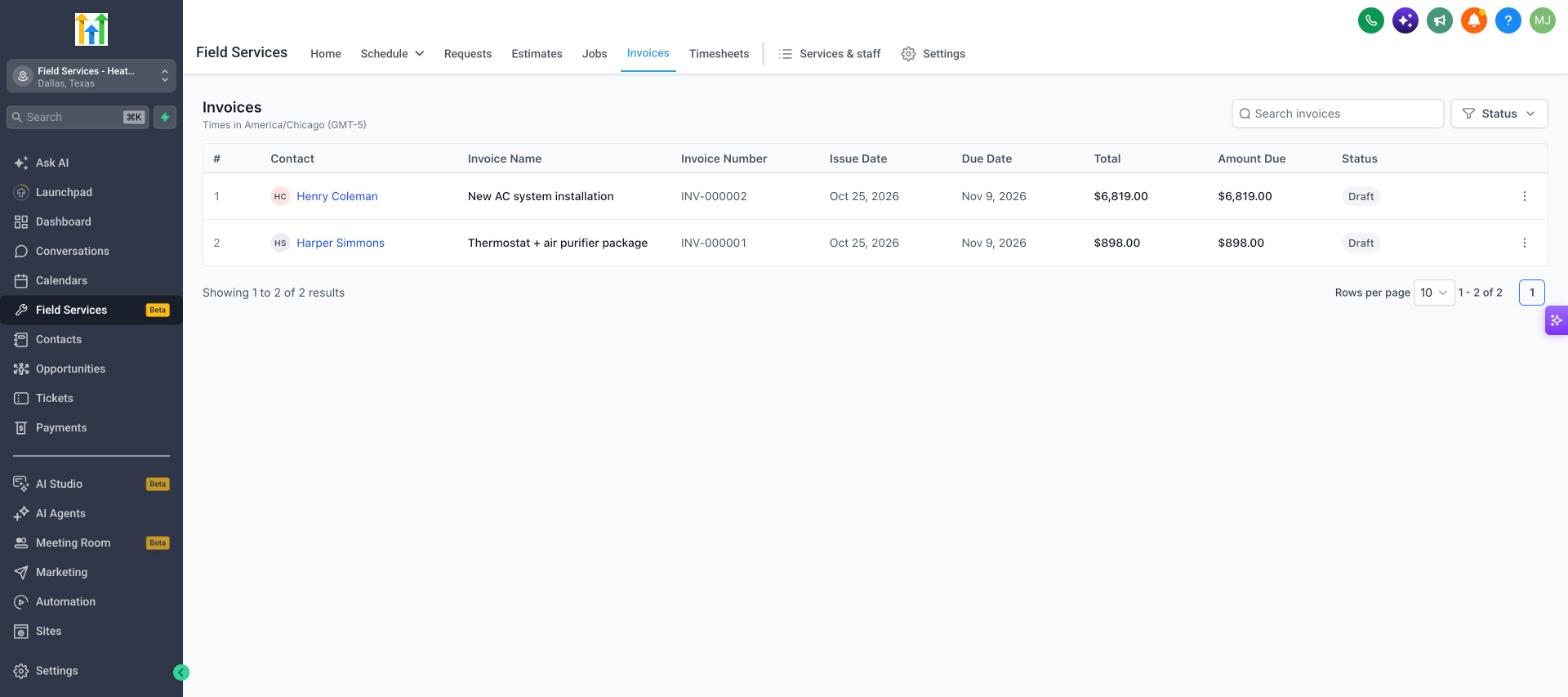Select page 1 in pagination
The height and width of the screenshot is (697, 1568).
pyautogui.click(x=1532, y=293)
